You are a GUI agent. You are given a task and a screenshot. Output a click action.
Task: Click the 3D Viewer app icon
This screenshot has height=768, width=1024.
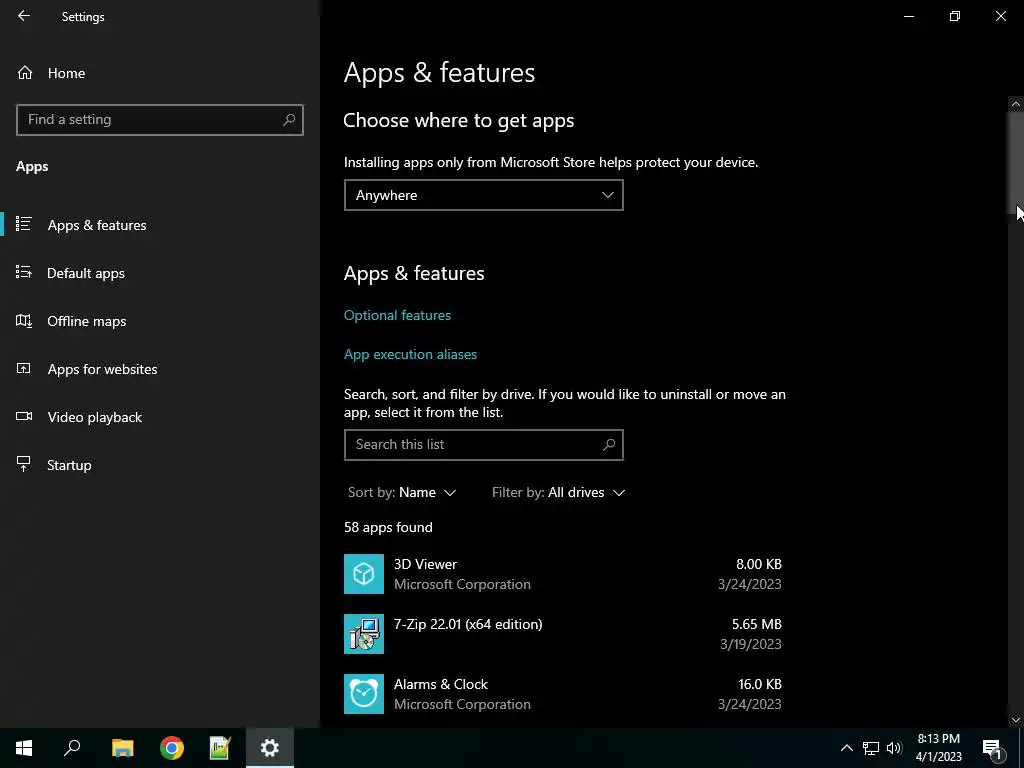tap(364, 574)
